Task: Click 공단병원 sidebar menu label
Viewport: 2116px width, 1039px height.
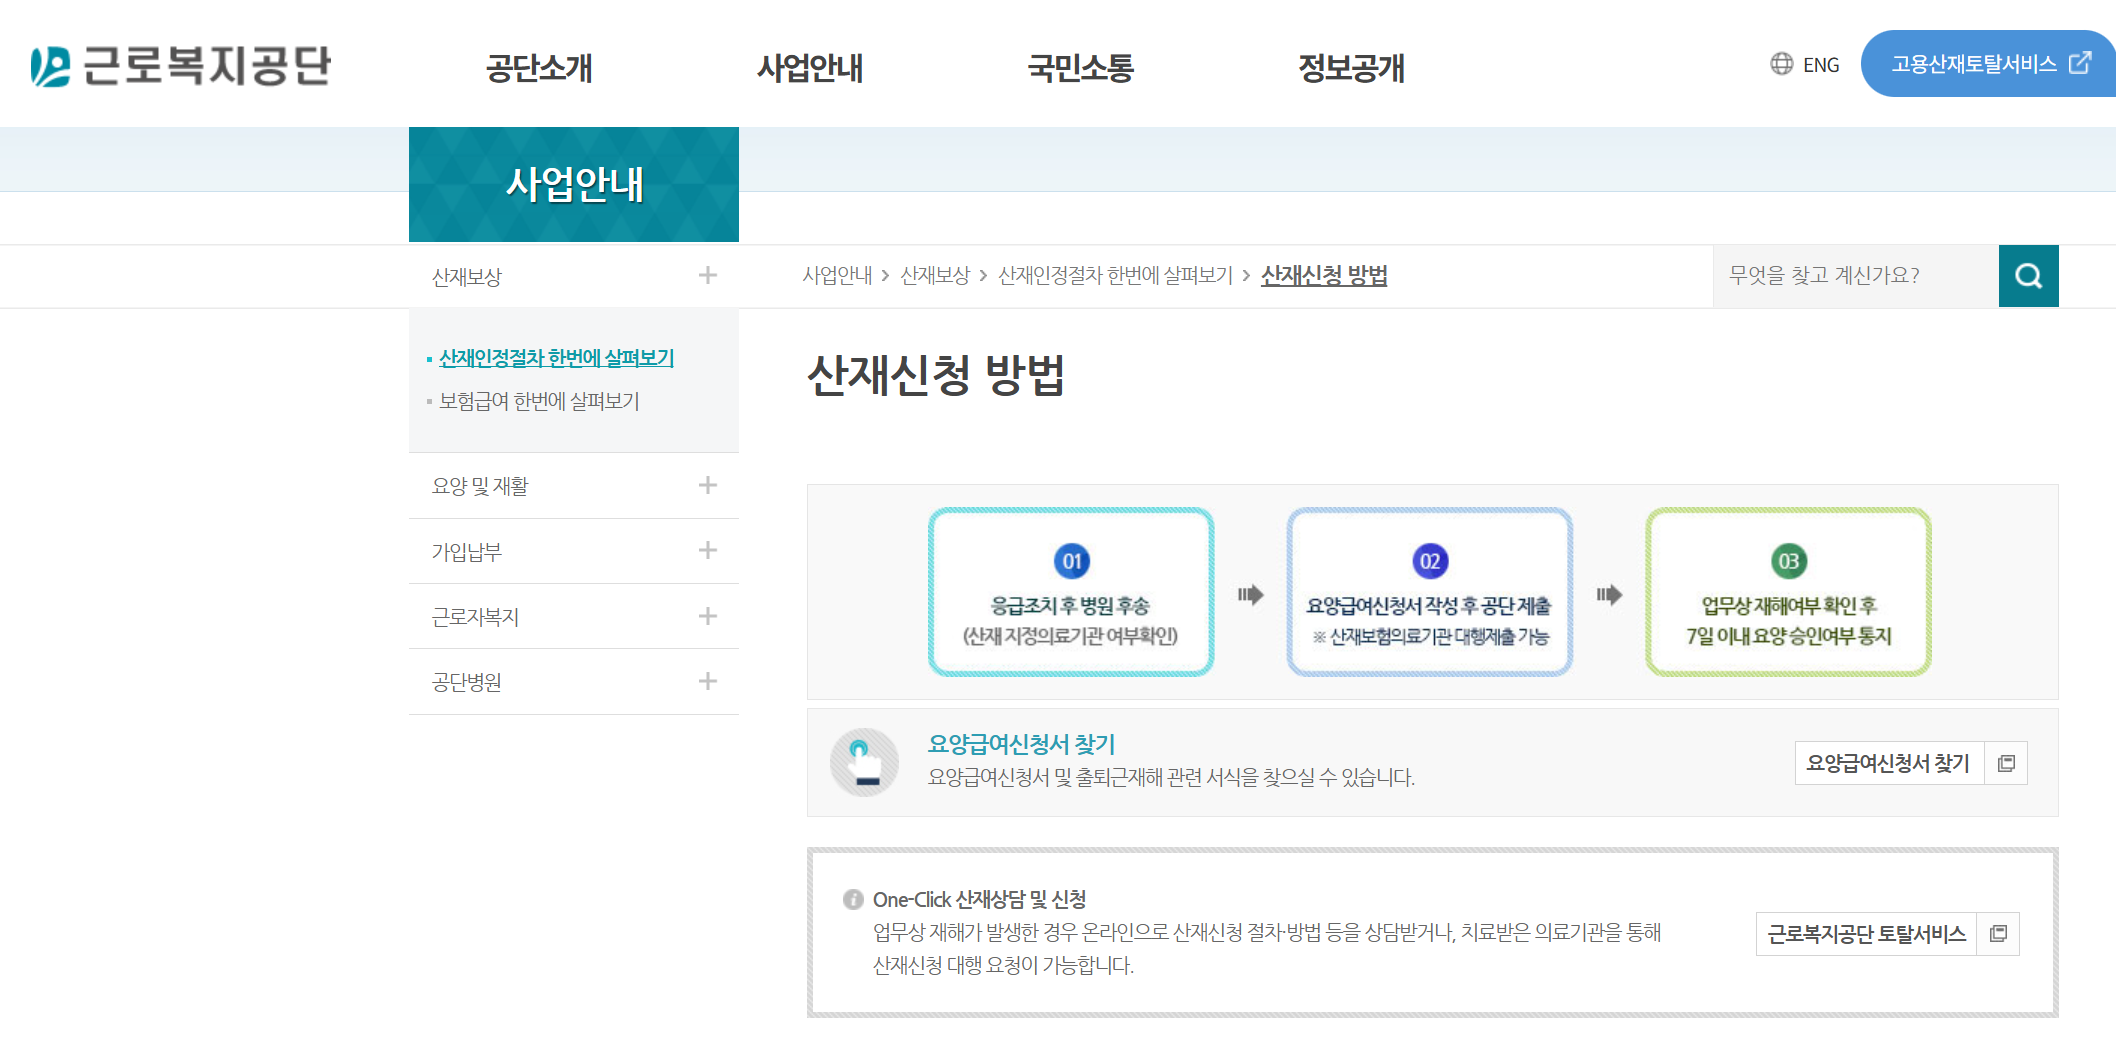Action: [467, 682]
